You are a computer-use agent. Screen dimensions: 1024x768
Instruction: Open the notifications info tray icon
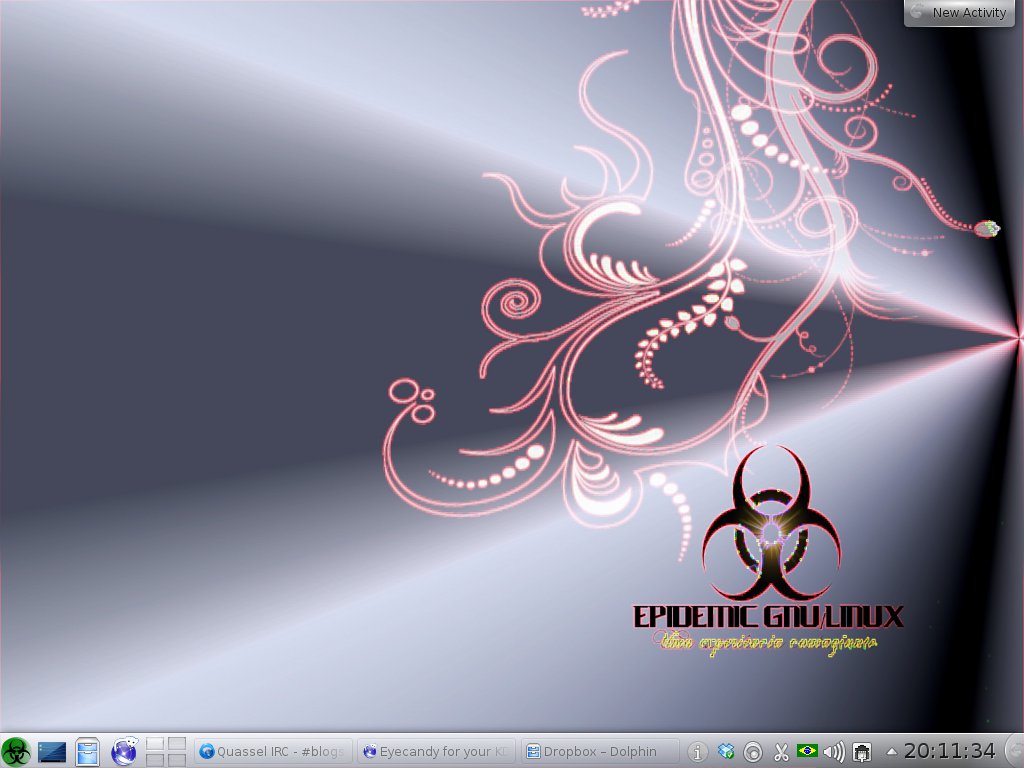(x=697, y=752)
